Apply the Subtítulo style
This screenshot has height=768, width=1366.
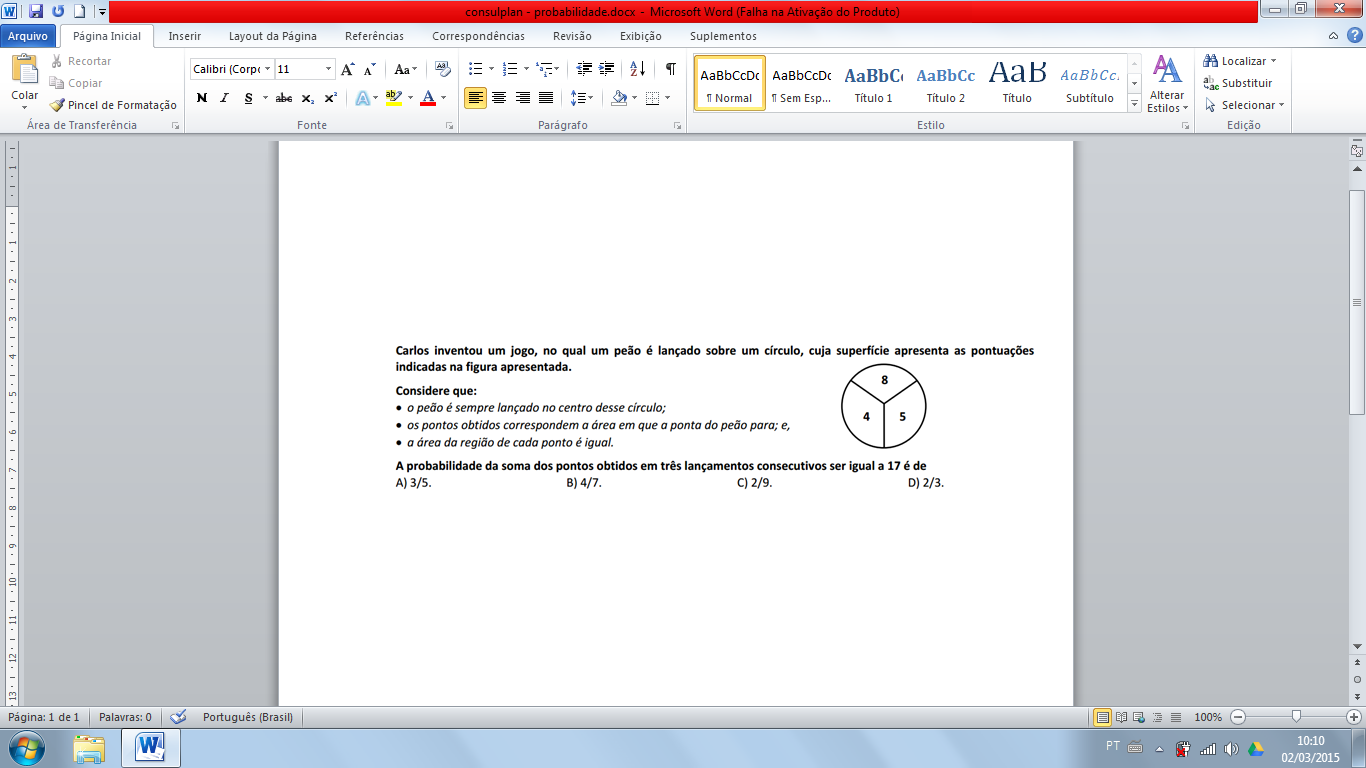[x=1090, y=83]
